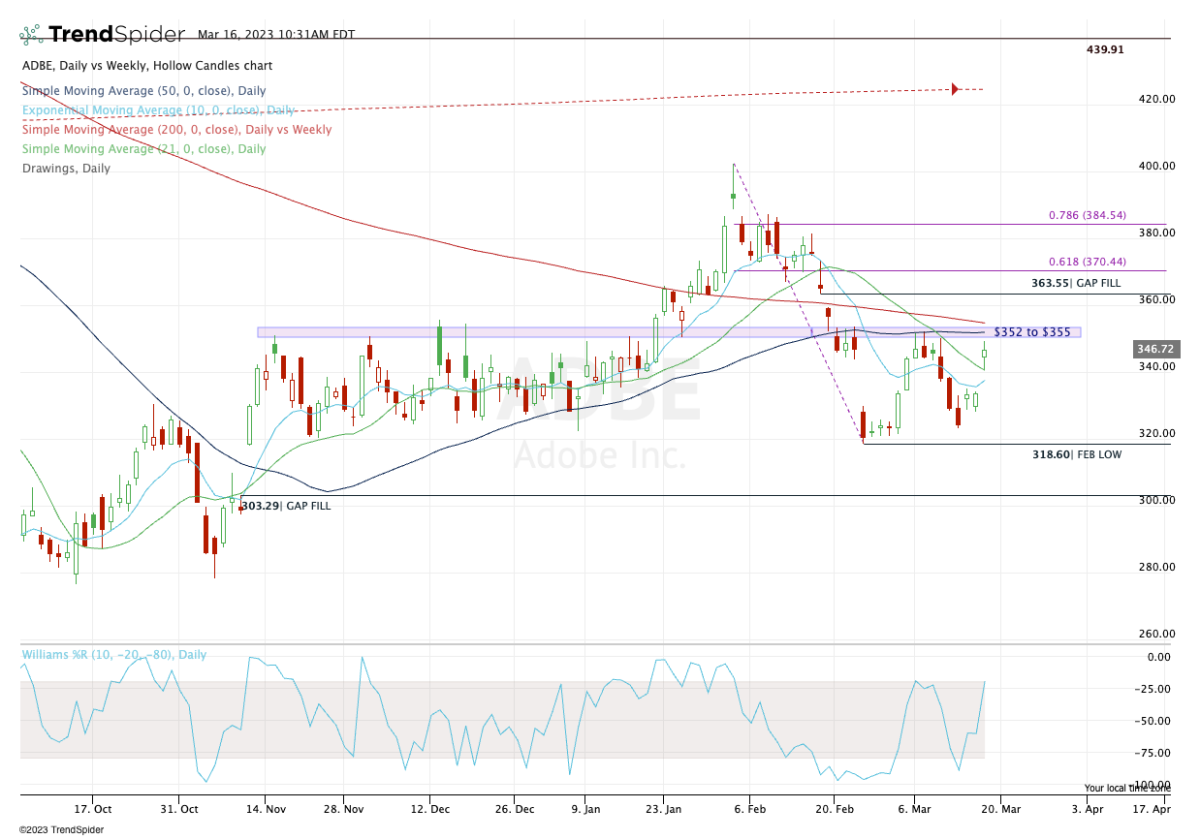Viewport: 1200px width, 839px height.
Task: Click the red arrow marker on dashed line
Action: (x=955, y=90)
